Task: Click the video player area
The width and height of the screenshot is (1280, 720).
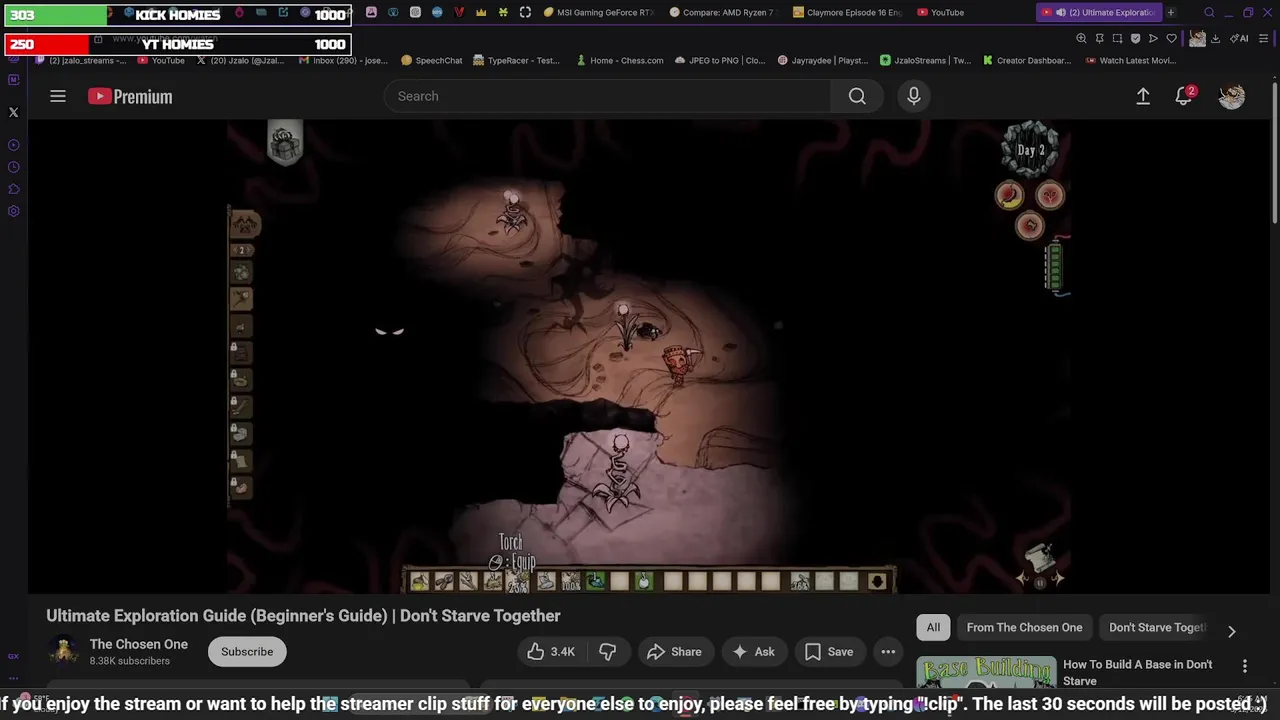Action: (648, 357)
